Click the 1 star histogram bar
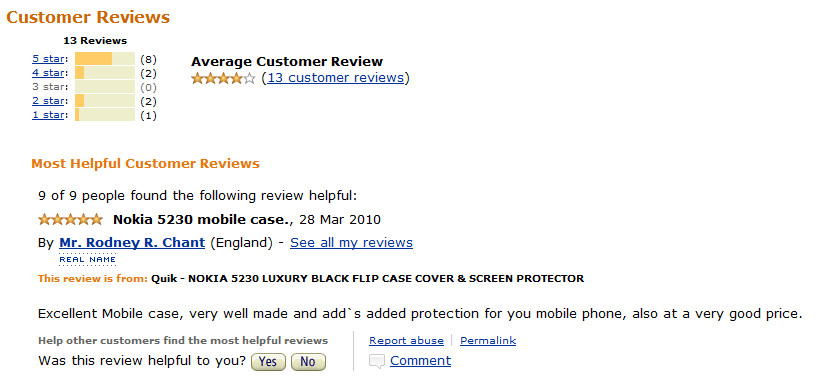The width and height of the screenshot is (828, 387). (x=105, y=115)
